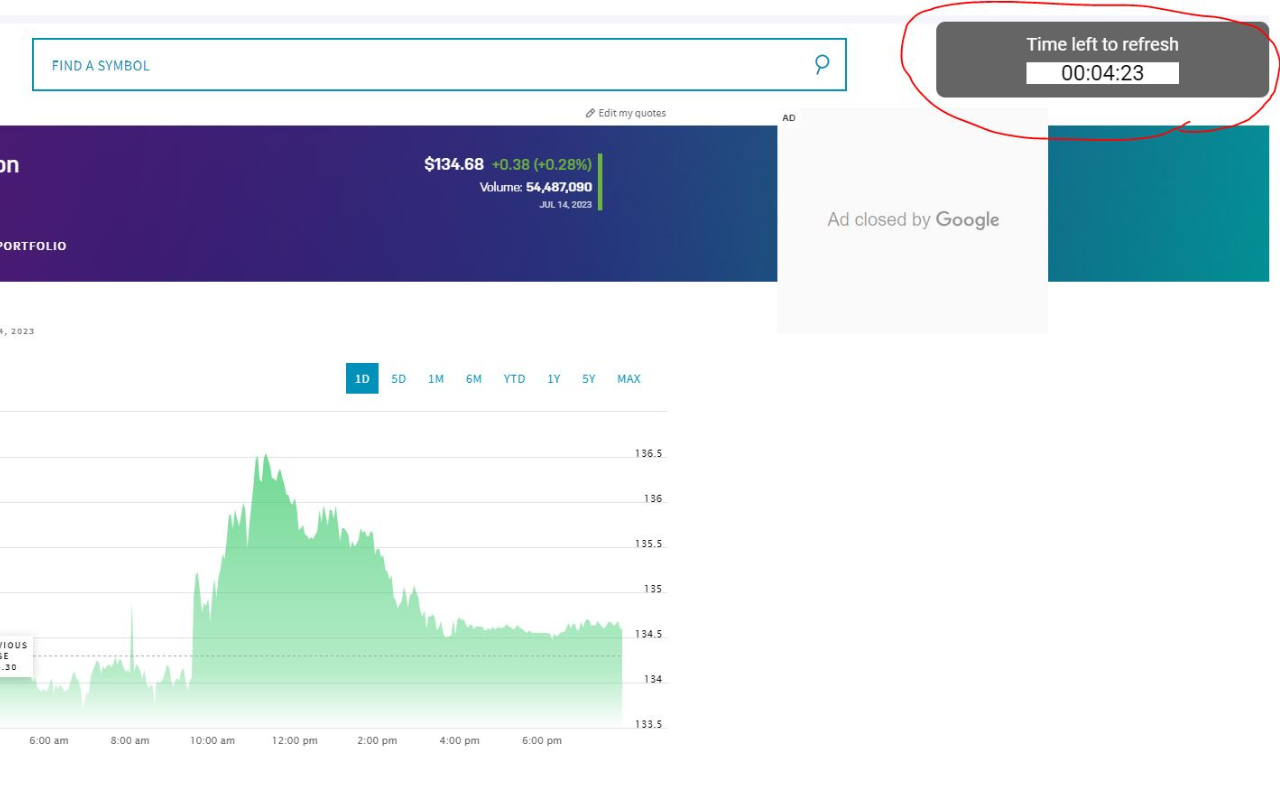Click the 4:00 pm x-axis label
The image size is (1280, 800).
[x=459, y=741]
